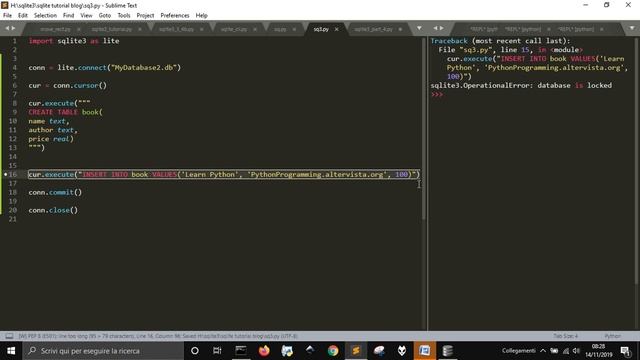Open the fox mask taskbar icon
The width and height of the screenshot is (640, 360).
coord(402,351)
